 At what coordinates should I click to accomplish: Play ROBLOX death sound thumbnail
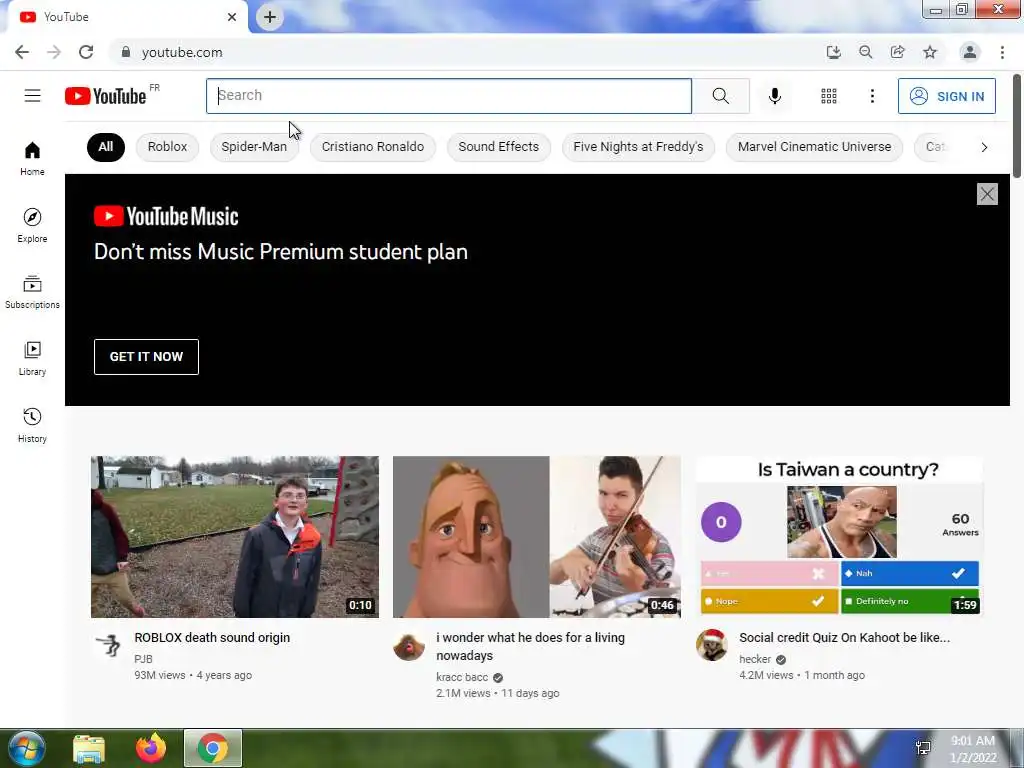click(x=234, y=537)
